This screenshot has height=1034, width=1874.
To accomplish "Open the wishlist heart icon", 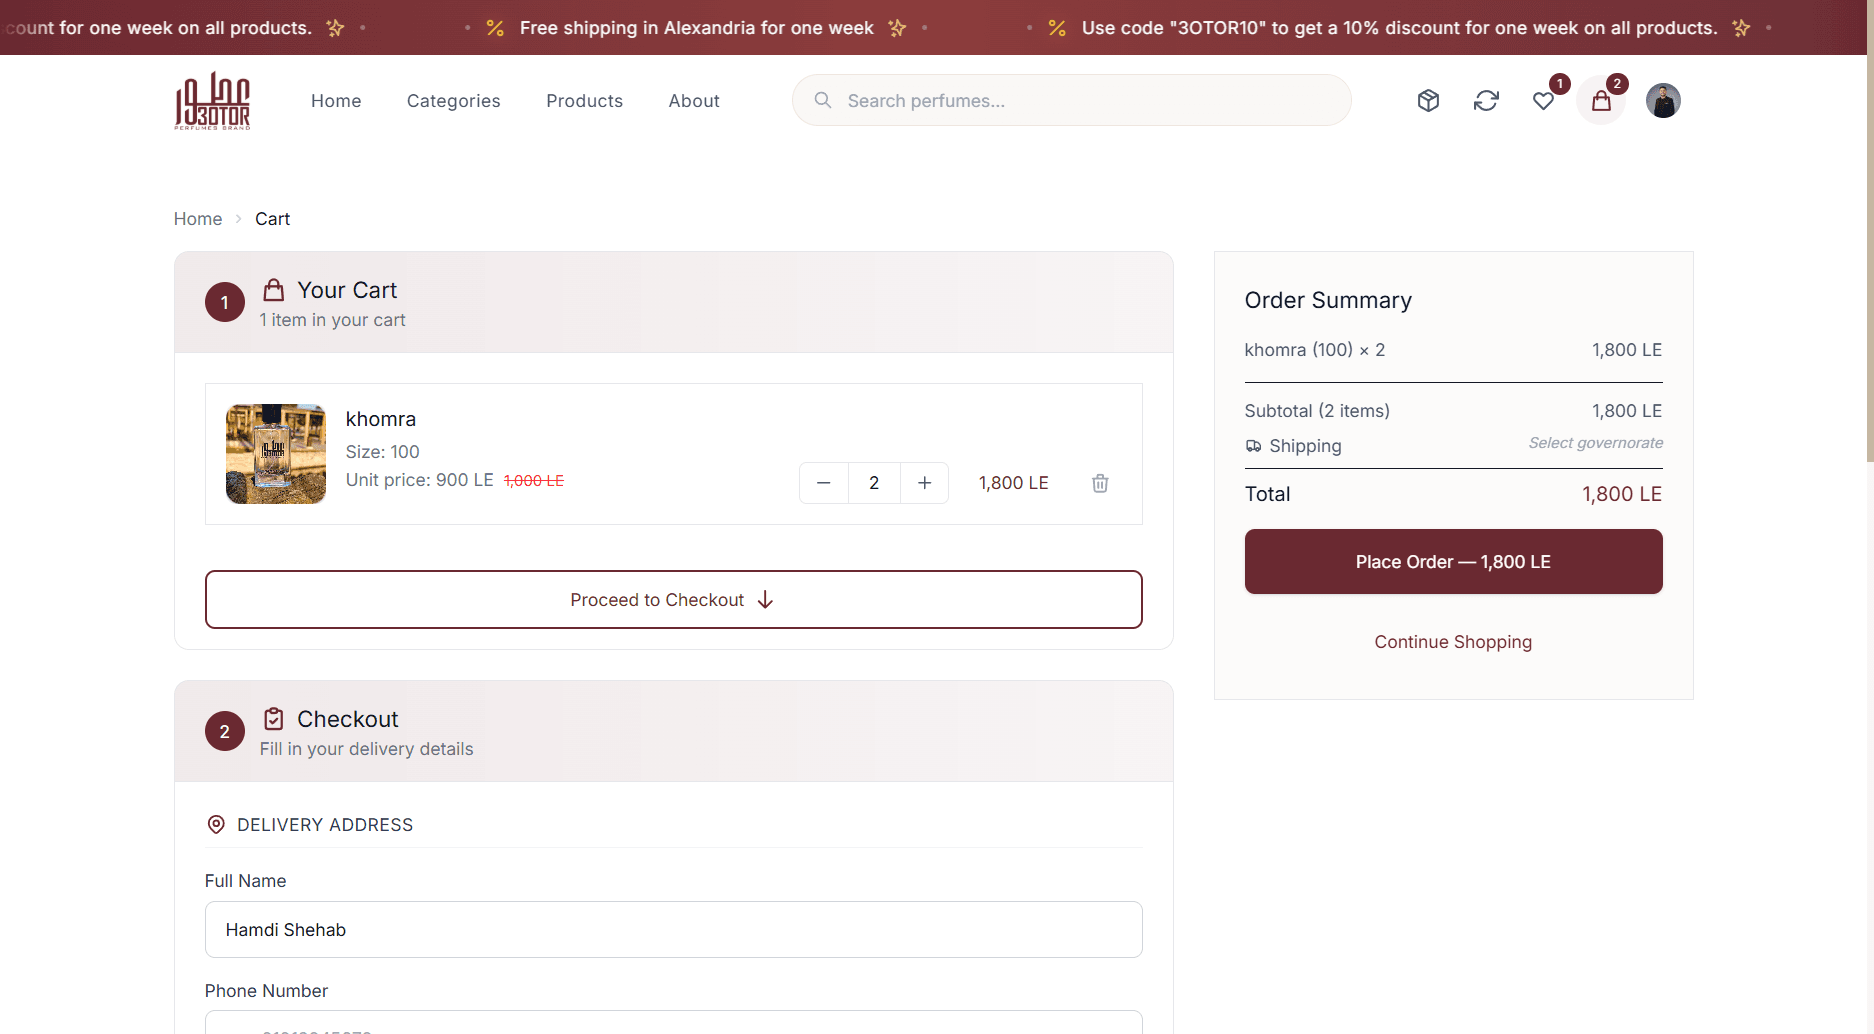I will 1543,101.
